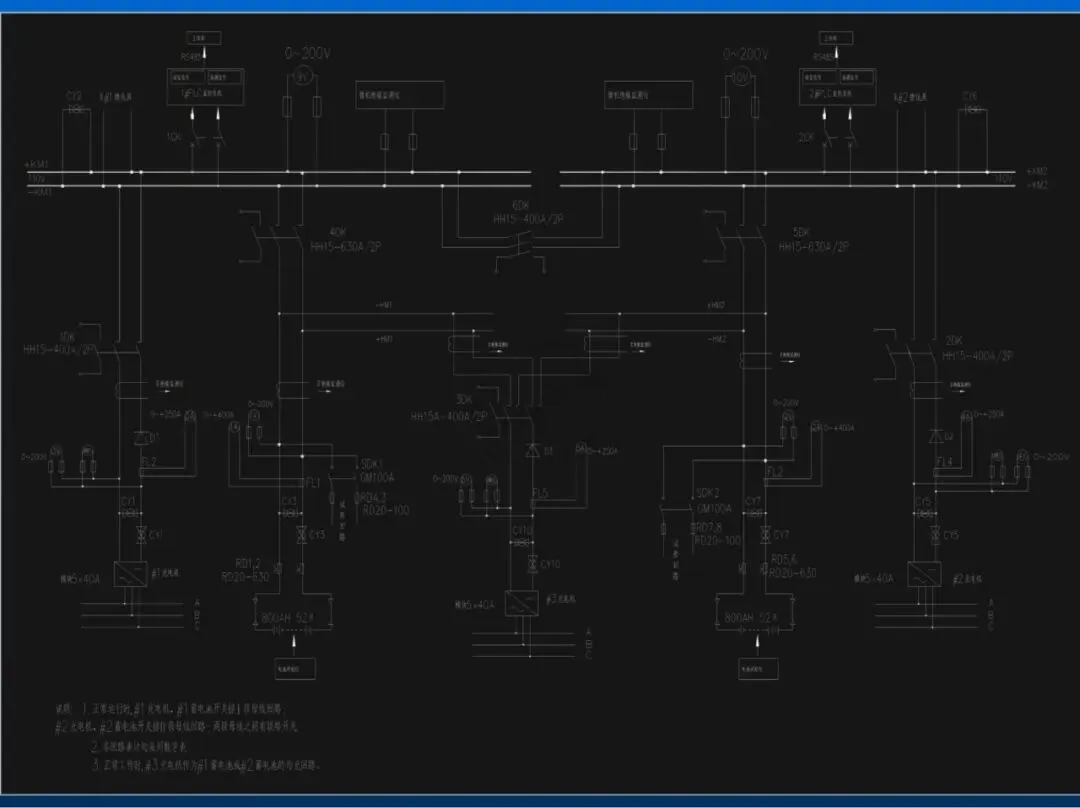Select the #1 charger rectifier symbol
The height and width of the screenshot is (808, 1080).
pyautogui.click(x=131, y=574)
